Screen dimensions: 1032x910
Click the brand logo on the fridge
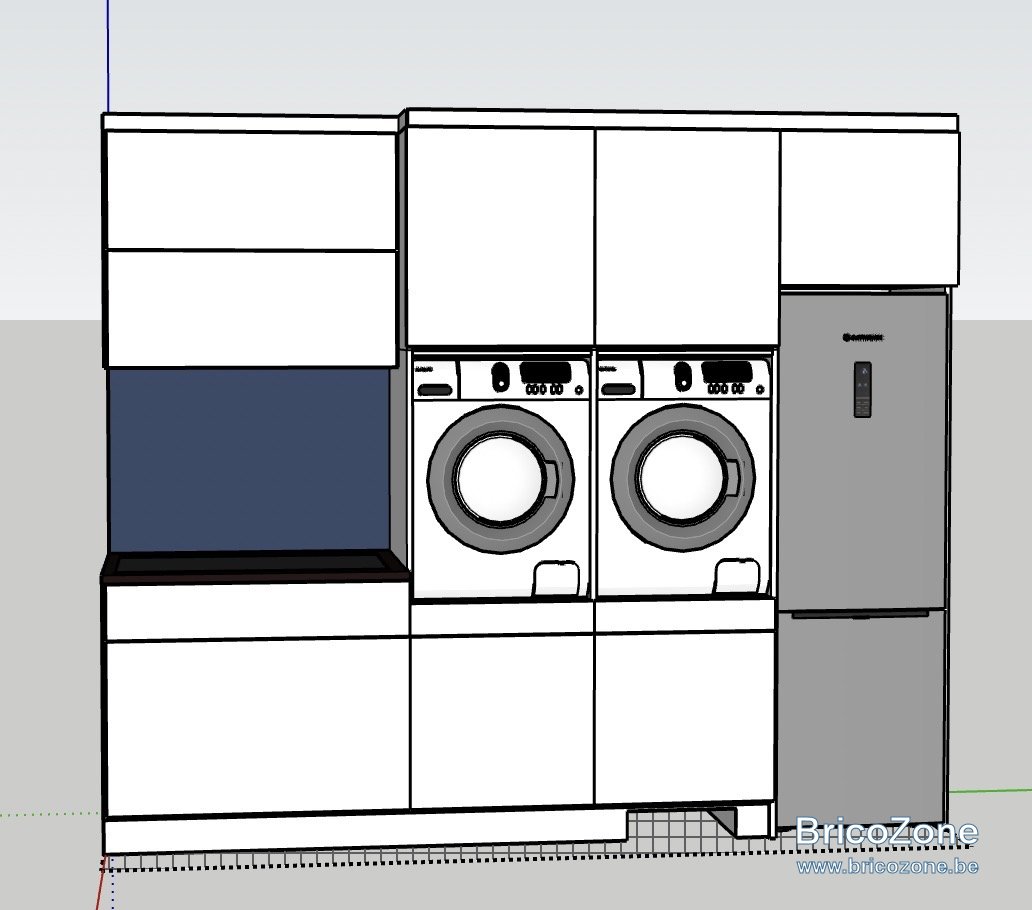pyautogui.click(x=863, y=338)
